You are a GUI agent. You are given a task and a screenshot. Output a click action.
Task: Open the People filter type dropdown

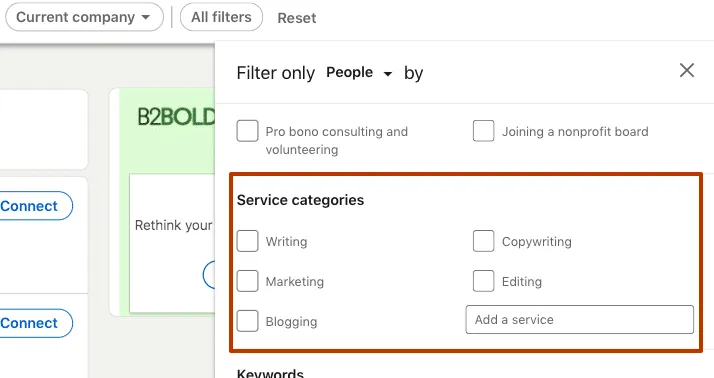point(359,72)
